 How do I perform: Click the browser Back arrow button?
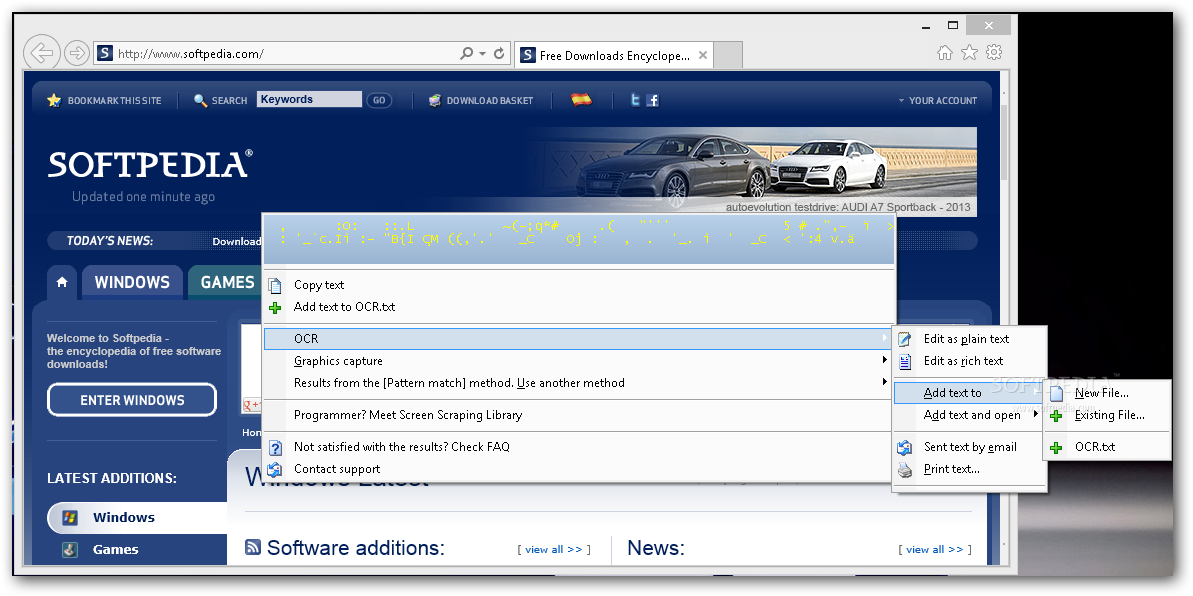pyautogui.click(x=42, y=53)
